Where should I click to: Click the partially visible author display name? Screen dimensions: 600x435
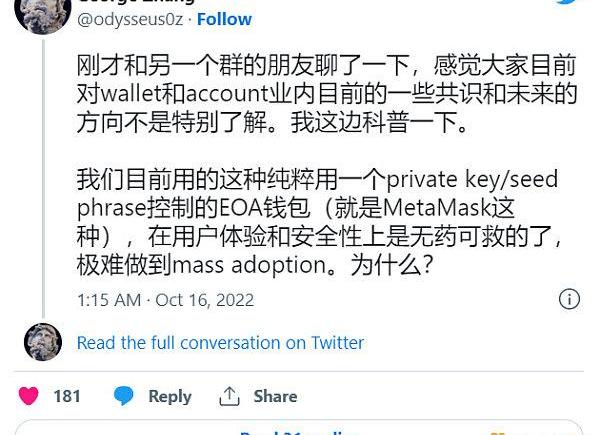136,2
